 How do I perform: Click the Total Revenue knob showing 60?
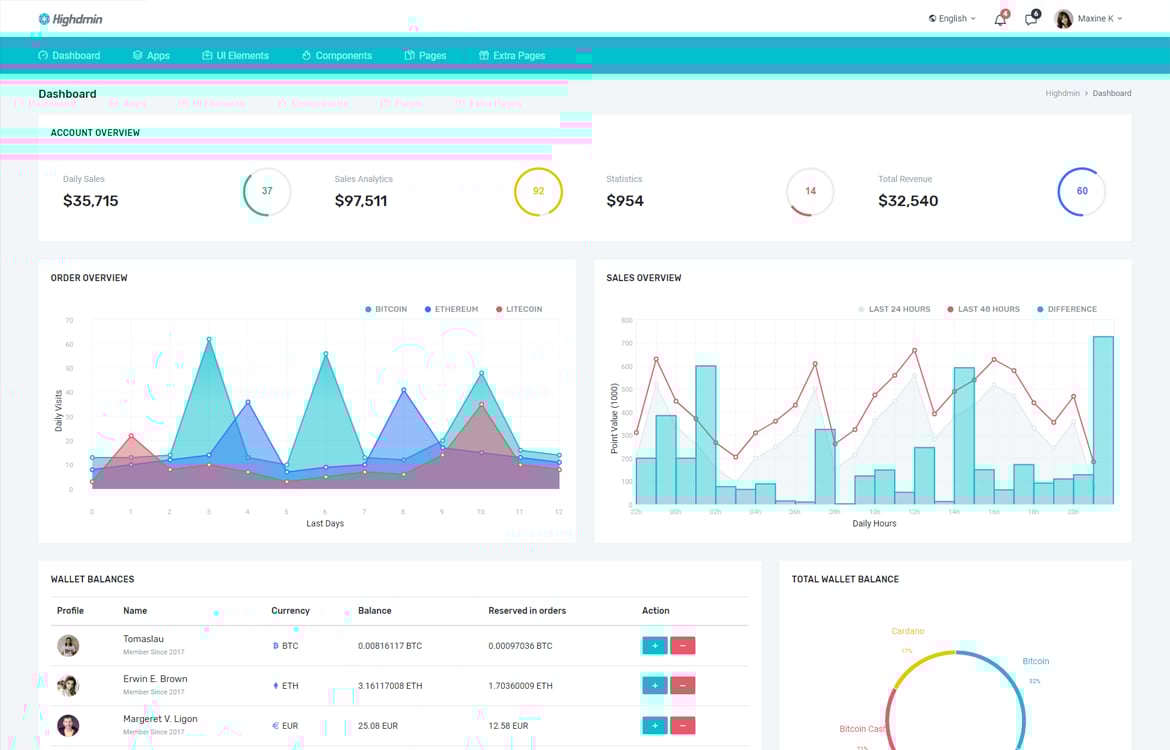tap(1082, 191)
